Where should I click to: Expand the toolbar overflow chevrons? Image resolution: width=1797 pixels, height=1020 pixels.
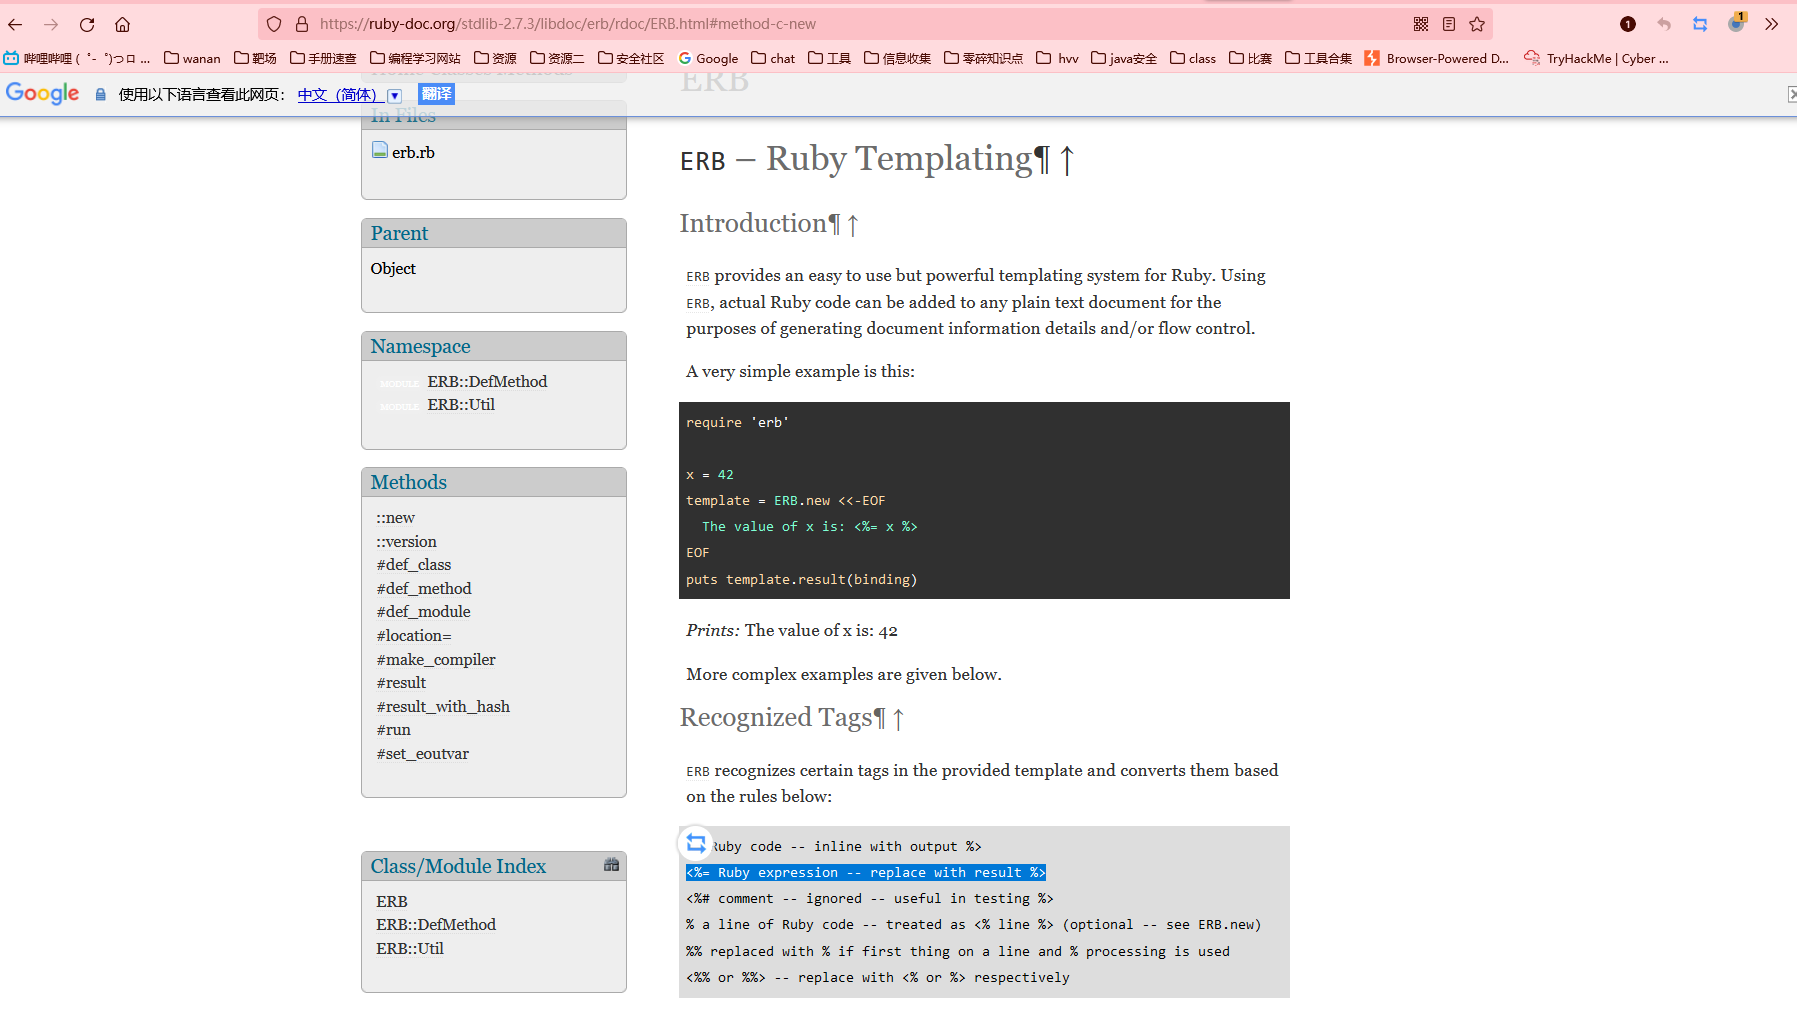pyautogui.click(x=1772, y=24)
